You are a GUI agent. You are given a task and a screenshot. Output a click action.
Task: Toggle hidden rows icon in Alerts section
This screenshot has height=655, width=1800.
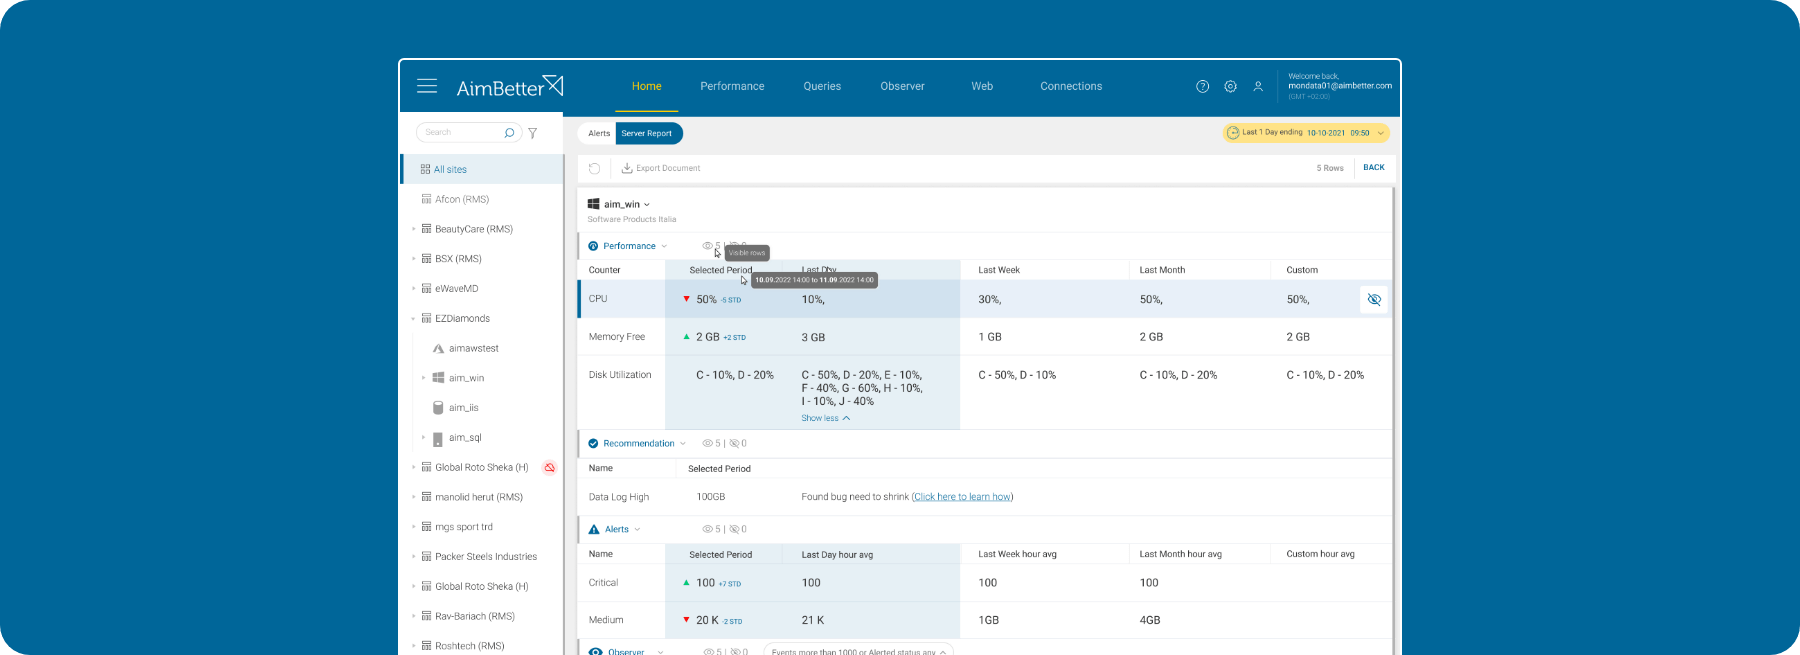pos(735,529)
